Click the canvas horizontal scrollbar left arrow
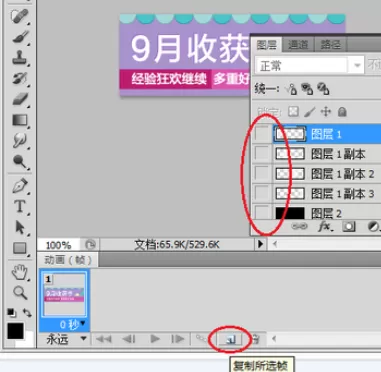Screen dimensions: 381x372 (x=275, y=244)
